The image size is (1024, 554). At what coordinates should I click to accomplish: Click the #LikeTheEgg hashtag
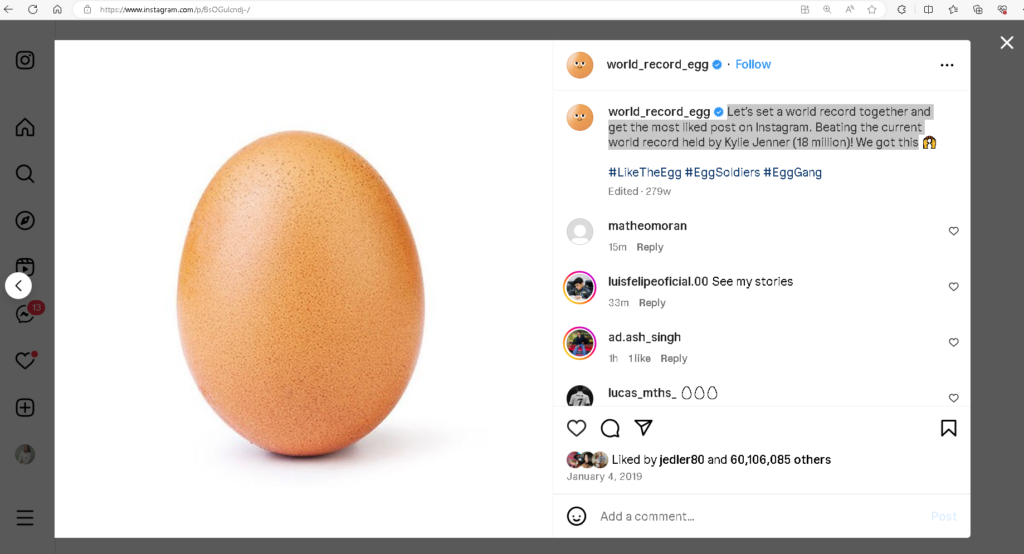[644, 172]
